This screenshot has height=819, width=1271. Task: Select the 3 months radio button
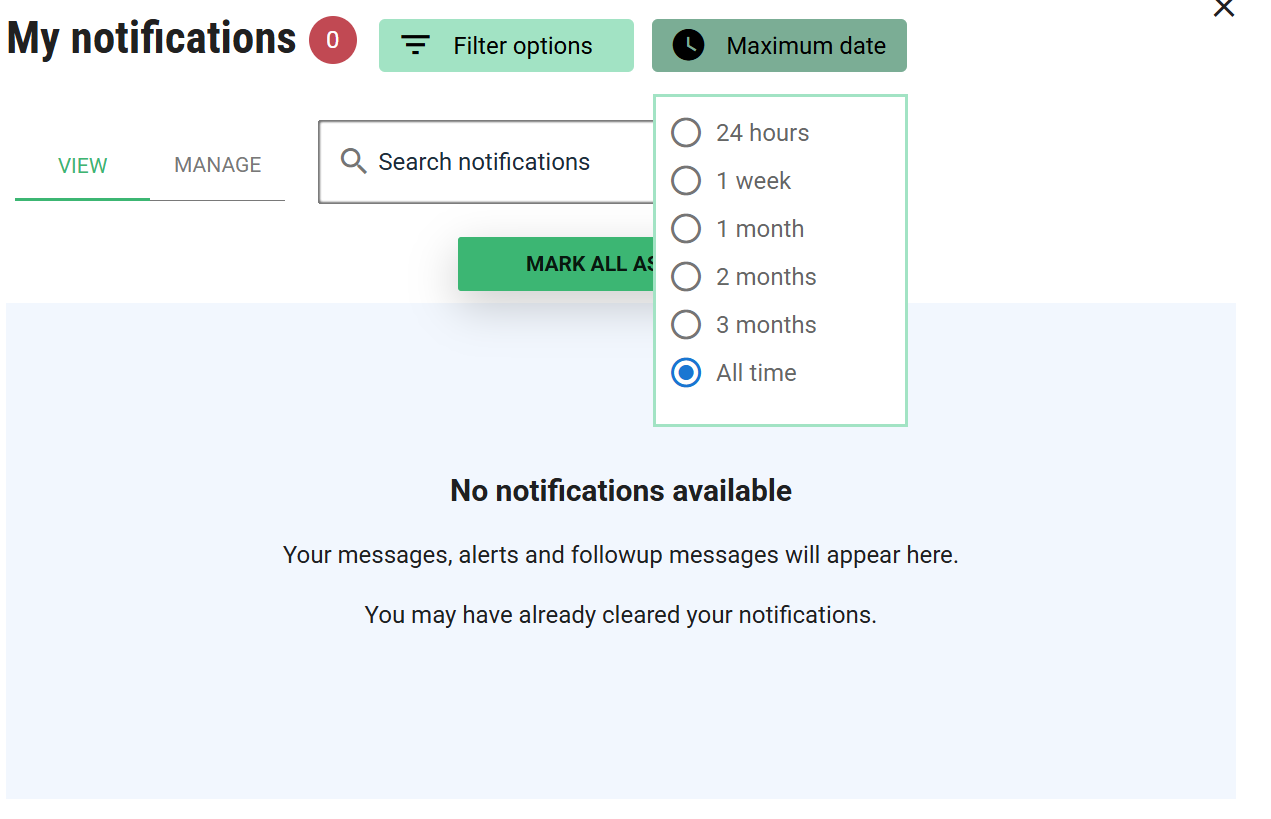pyautogui.click(x=686, y=325)
